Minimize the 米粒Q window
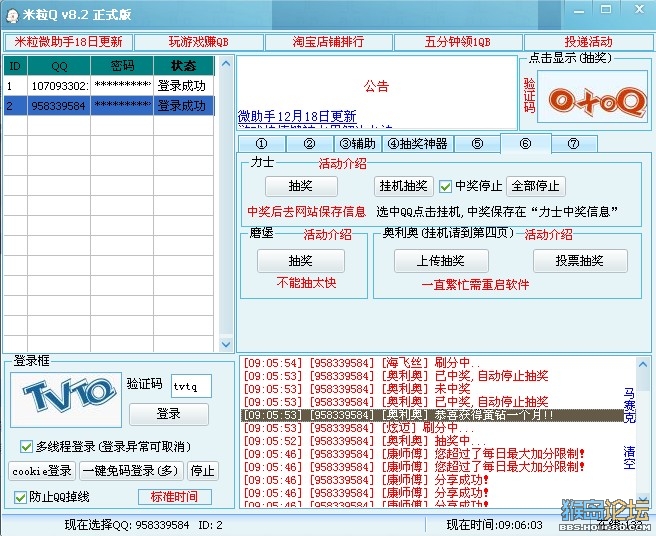This screenshot has height=536, width=656. pos(579,11)
